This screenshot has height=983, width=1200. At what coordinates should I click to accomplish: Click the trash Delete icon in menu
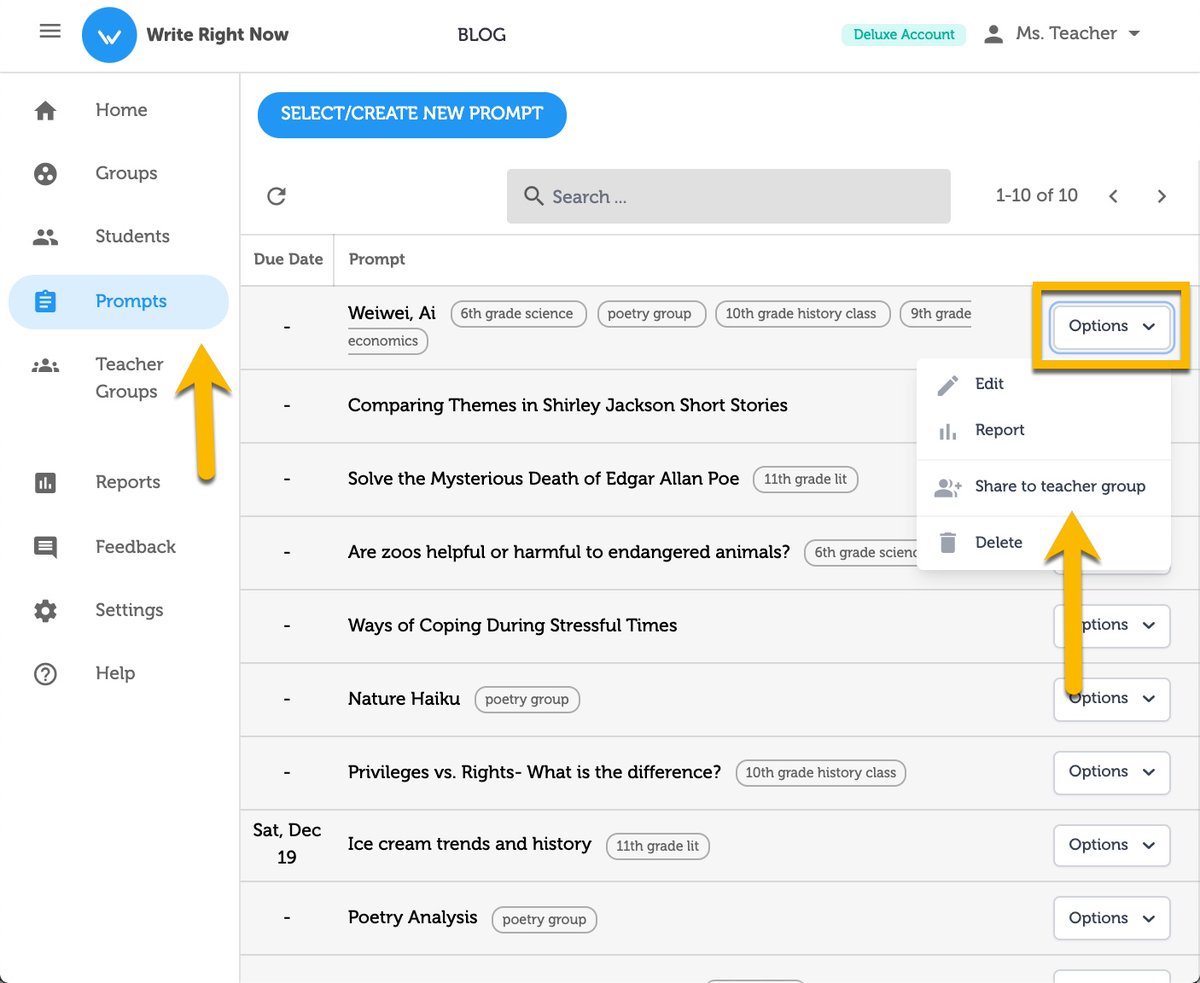coord(947,543)
